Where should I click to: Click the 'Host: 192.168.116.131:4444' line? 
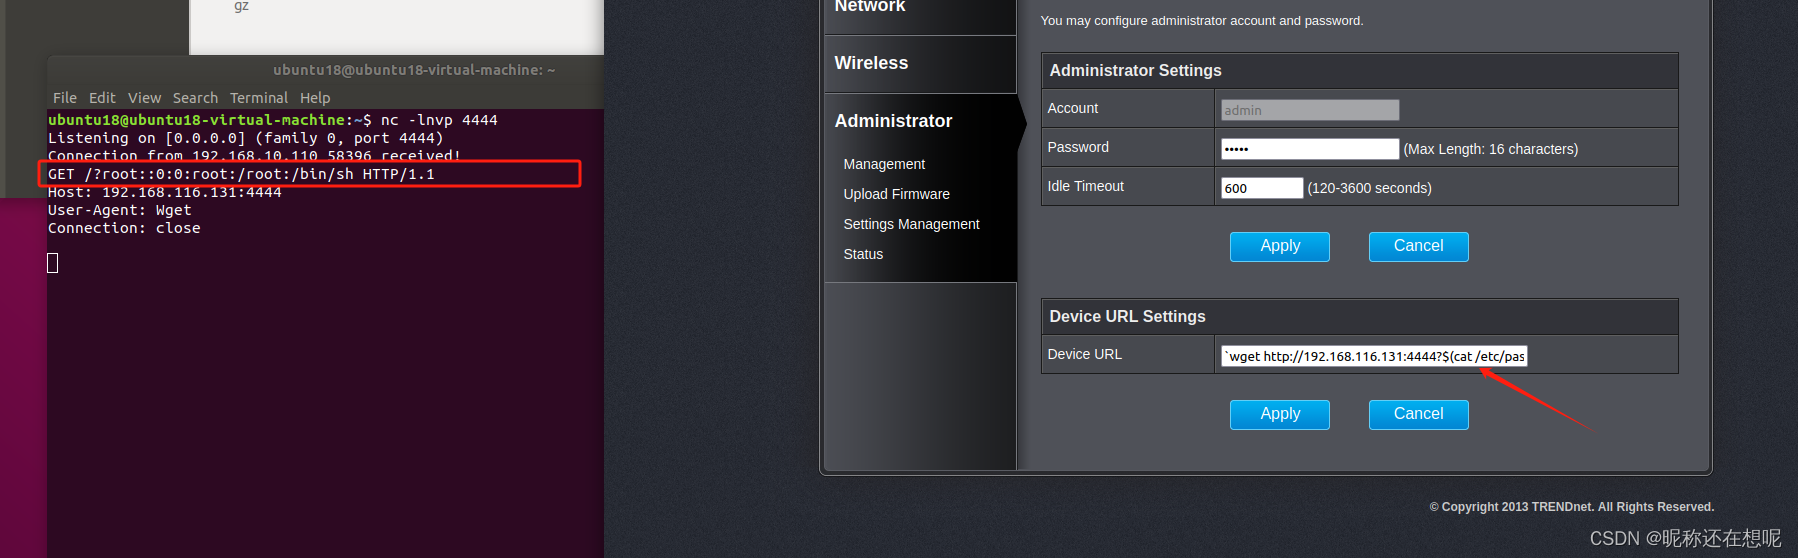(165, 192)
